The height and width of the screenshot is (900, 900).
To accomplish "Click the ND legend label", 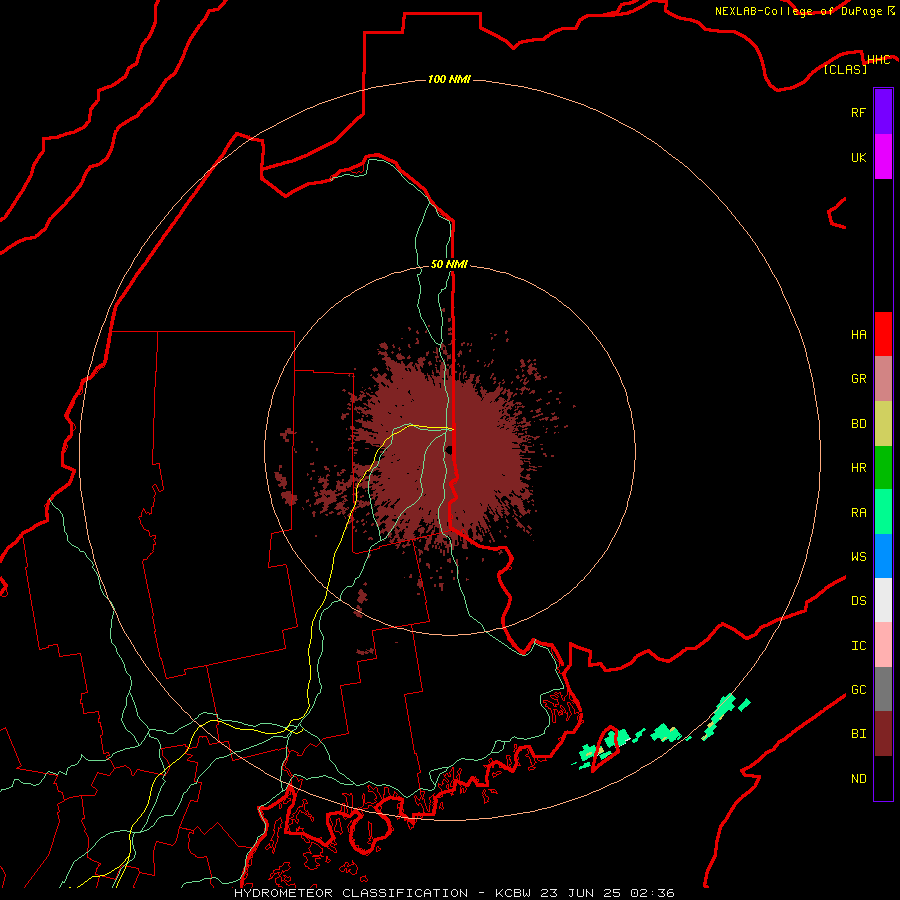I will click(858, 779).
